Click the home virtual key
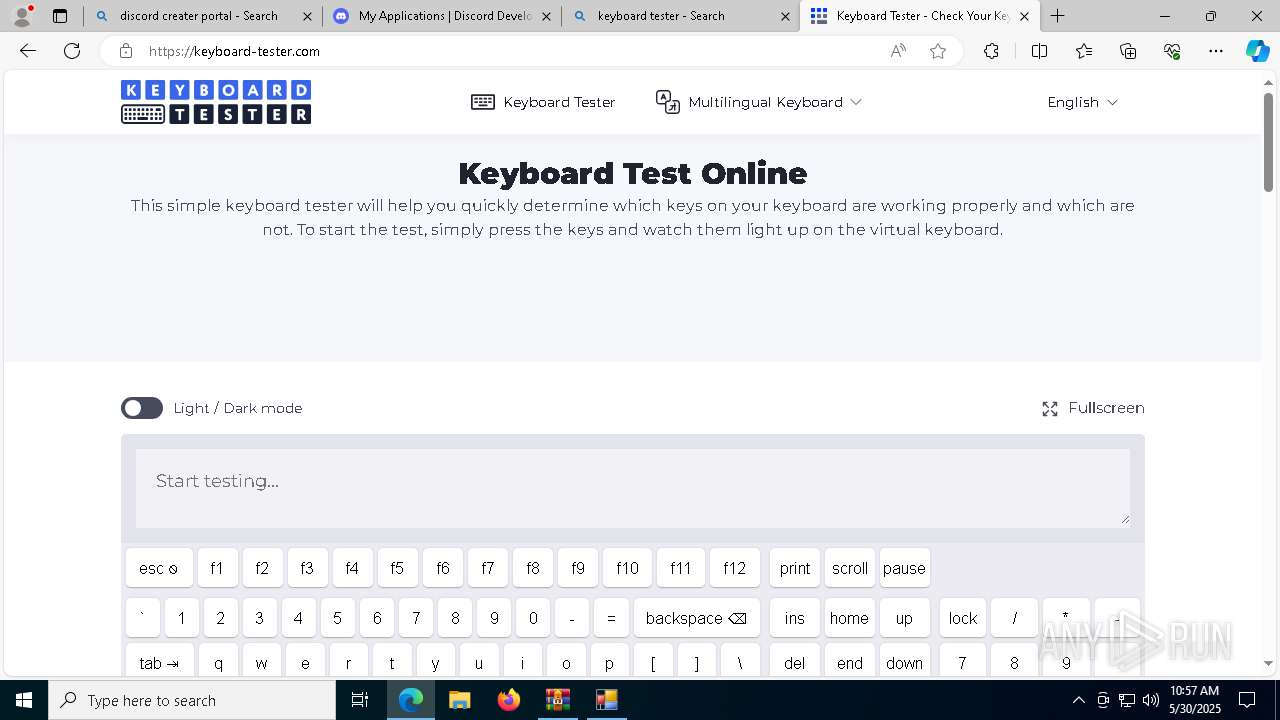The image size is (1280, 720). click(x=849, y=618)
